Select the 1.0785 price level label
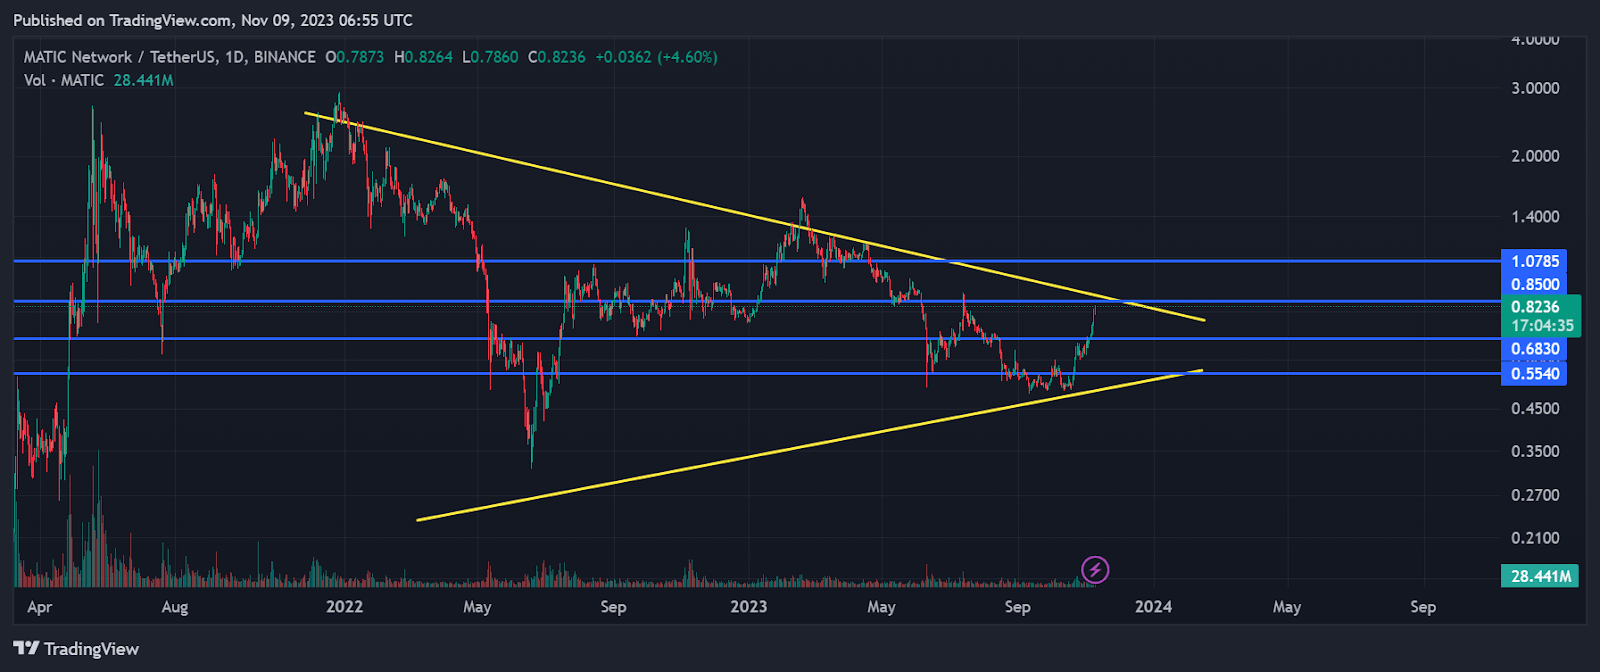The height and width of the screenshot is (672, 1600). (x=1535, y=261)
